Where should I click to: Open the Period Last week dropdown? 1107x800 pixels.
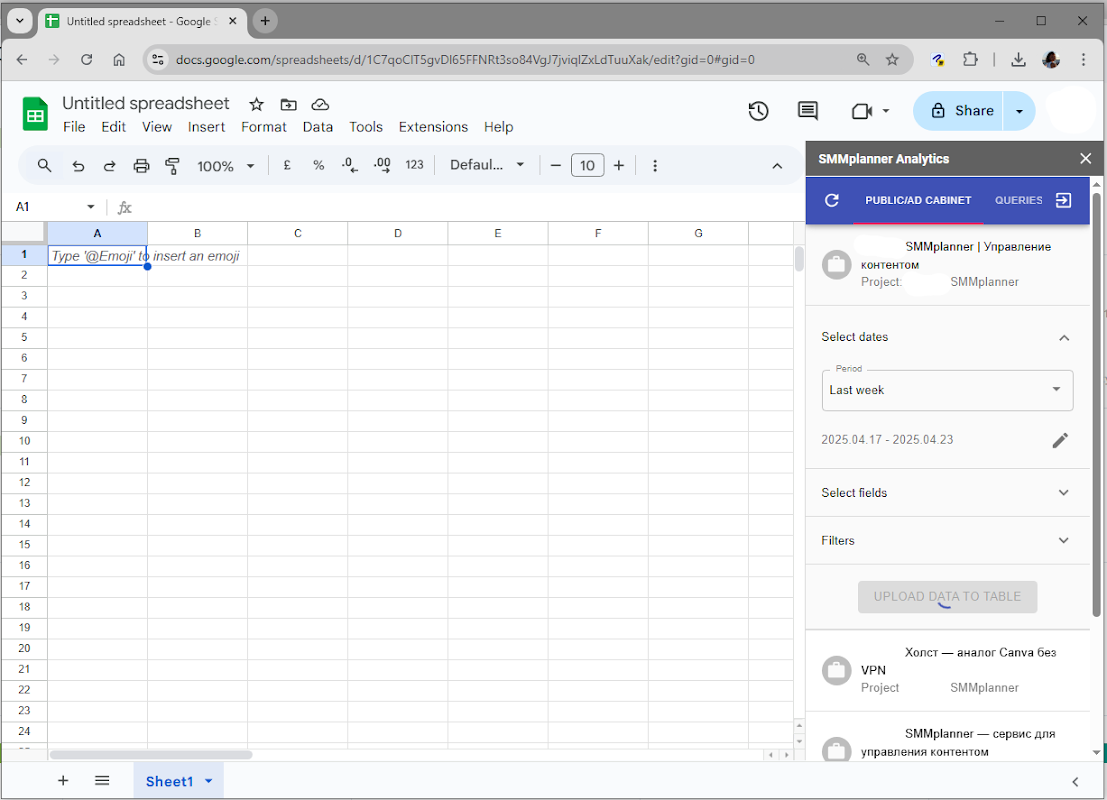[x=947, y=390]
